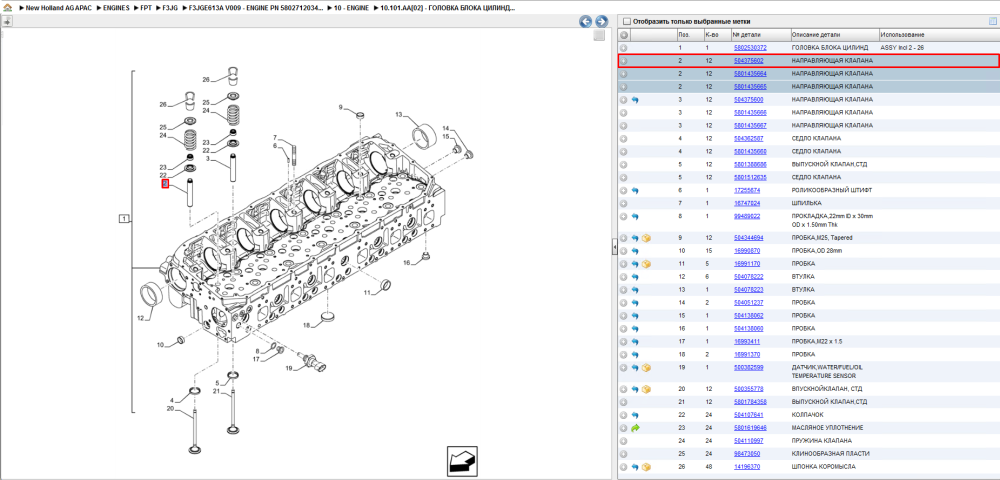This screenshot has height=480, width=1000.
Task: Select callout 12 on the diagram
Action: pos(140,317)
